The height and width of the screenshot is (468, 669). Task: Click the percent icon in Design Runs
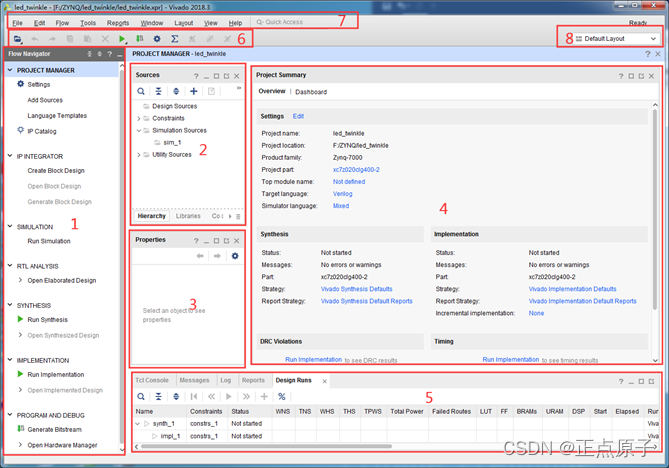pos(282,397)
